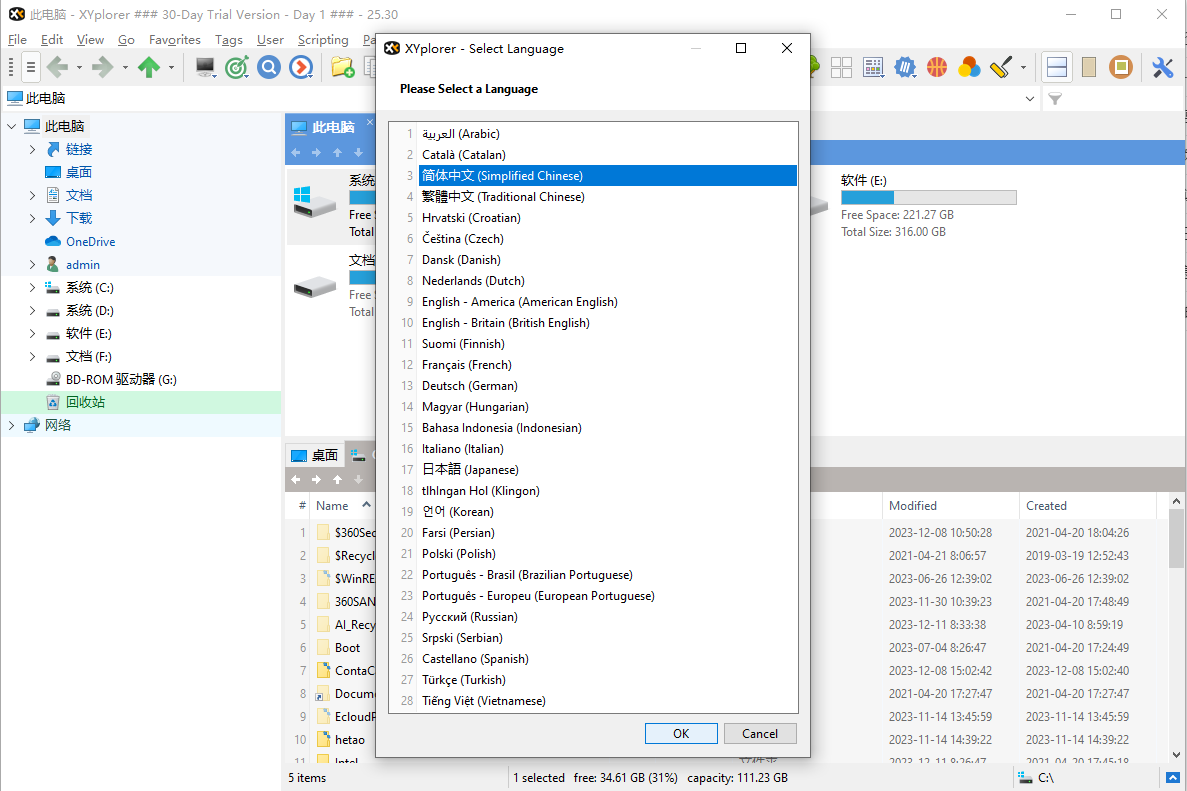
Task: Open the Favorites menu
Action: [x=175, y=40]
